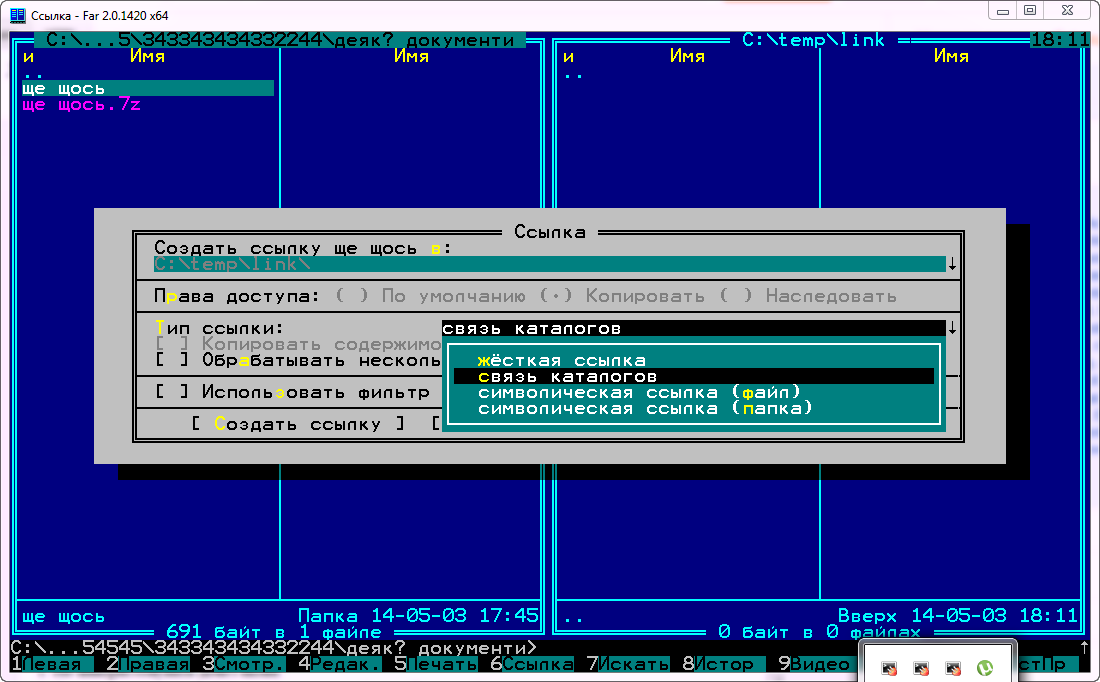Pick символическая ссылка (файл) in the list
Viewport: 1100px width, 682px height.
[x=639, y=392]
